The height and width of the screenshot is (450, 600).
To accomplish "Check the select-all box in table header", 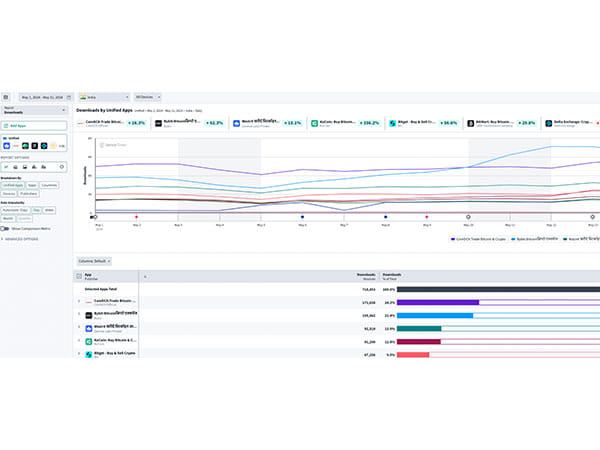I will click(x=78, y=274).
